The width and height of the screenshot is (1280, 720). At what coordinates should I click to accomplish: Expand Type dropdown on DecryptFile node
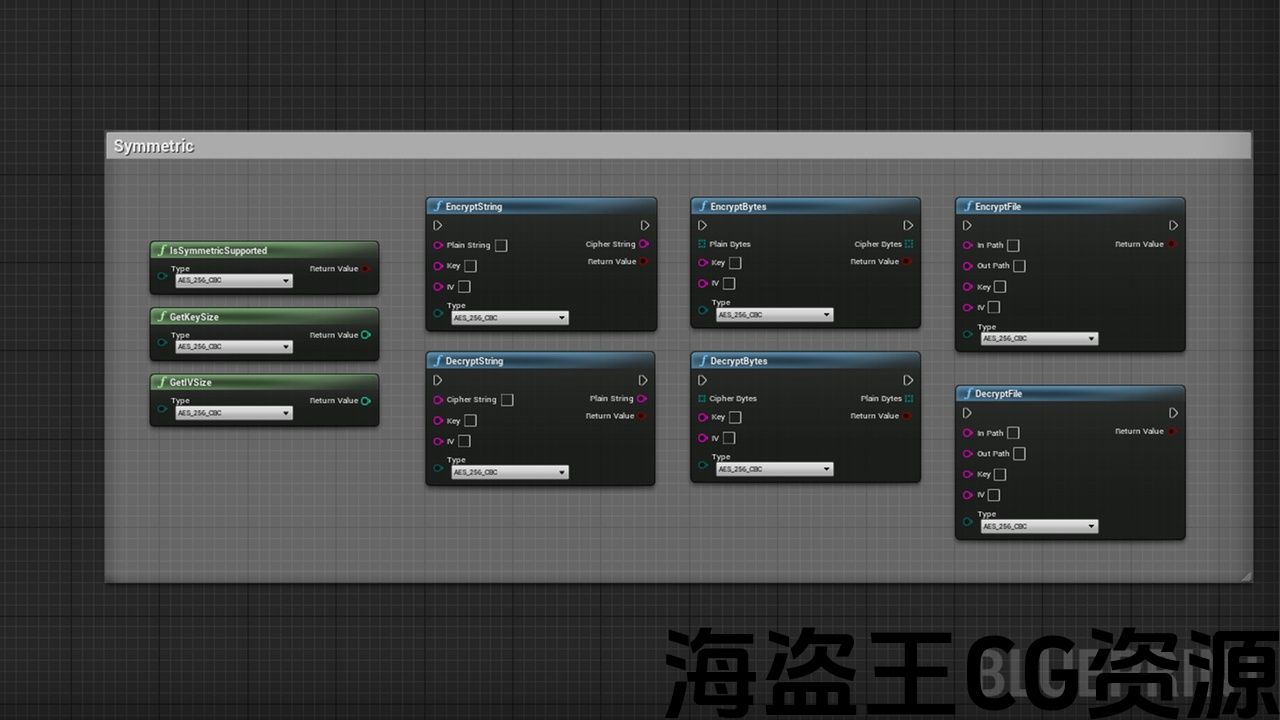coord(1038,526)
